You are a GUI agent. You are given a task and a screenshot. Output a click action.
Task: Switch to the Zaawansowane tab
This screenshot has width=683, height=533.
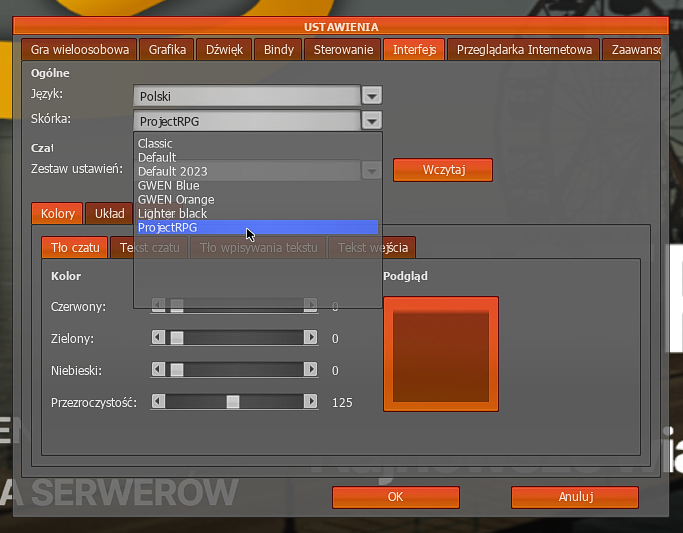point(632,50)
